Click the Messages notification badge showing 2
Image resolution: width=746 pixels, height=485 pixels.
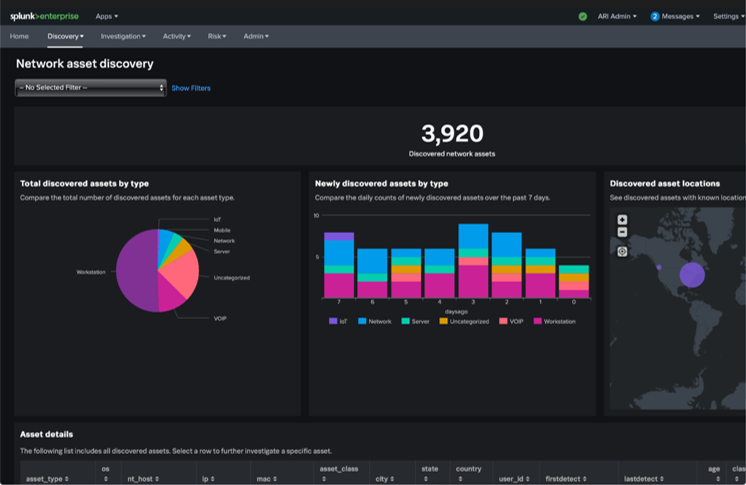tap(655, 16)
